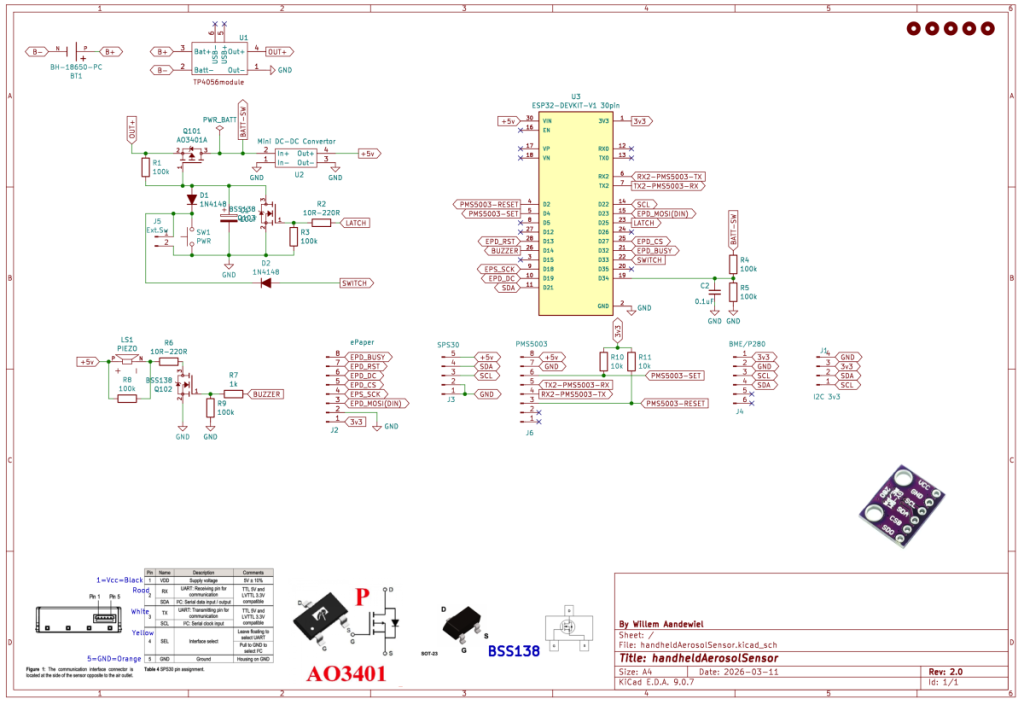
Task: Select the PWR_BATT power flag label
Action: 218,119
